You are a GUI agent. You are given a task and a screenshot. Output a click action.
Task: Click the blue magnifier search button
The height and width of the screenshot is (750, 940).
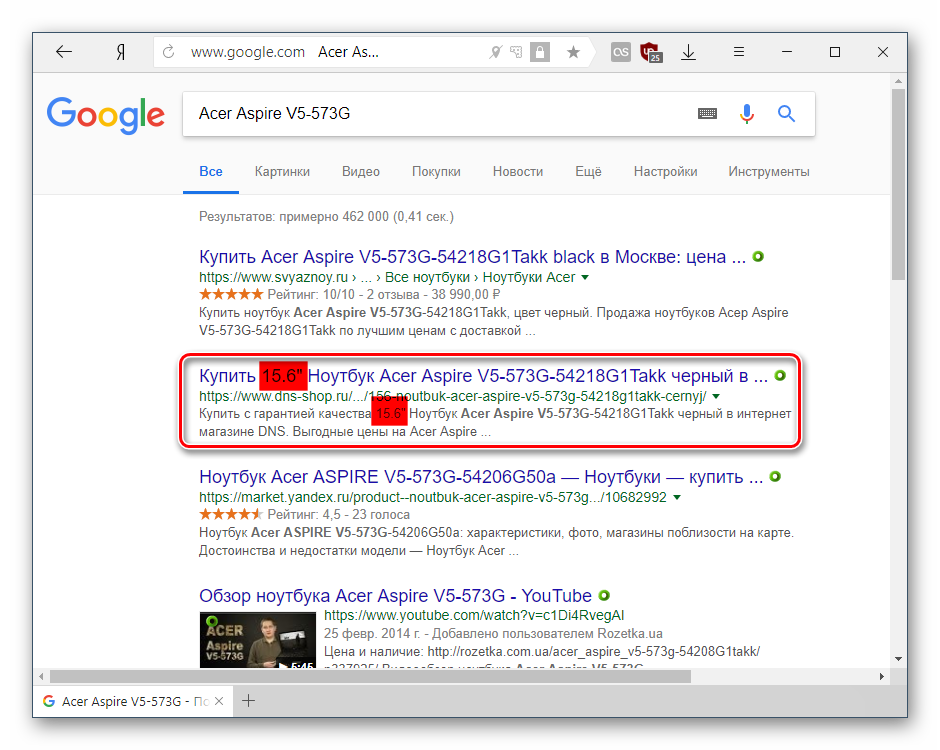[787, 114]
